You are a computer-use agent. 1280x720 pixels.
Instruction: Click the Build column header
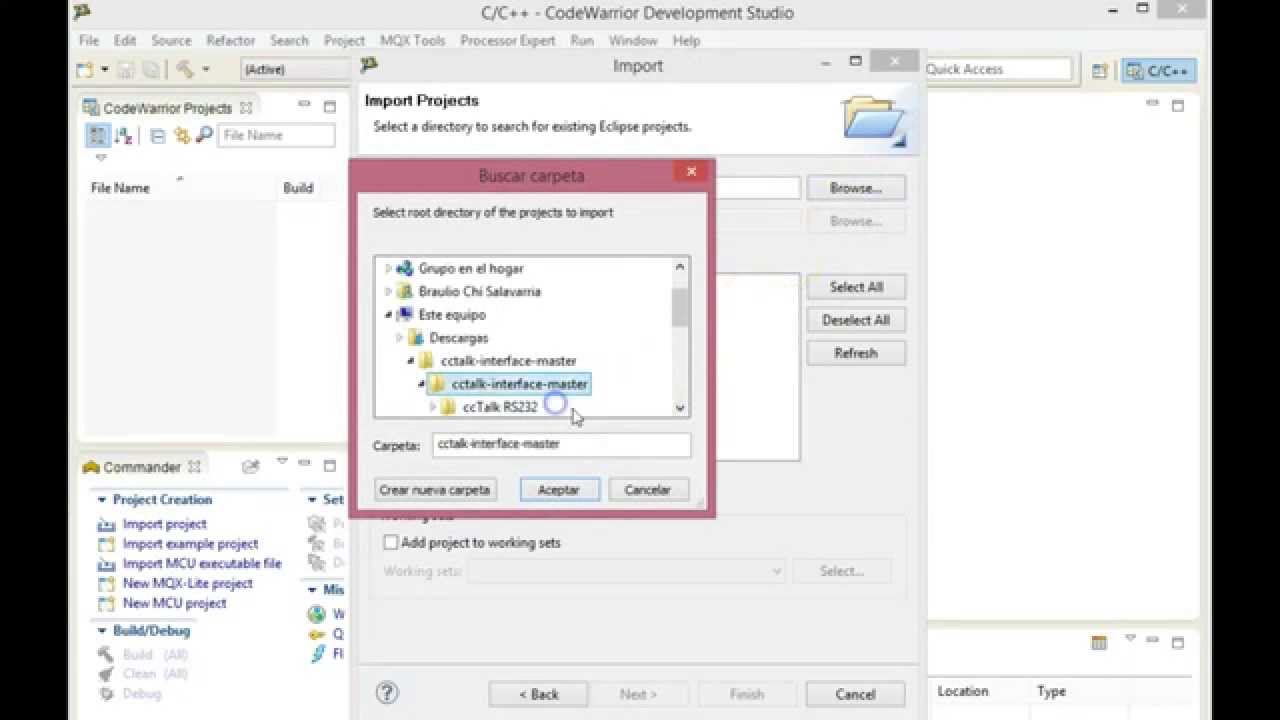[298, 188]
